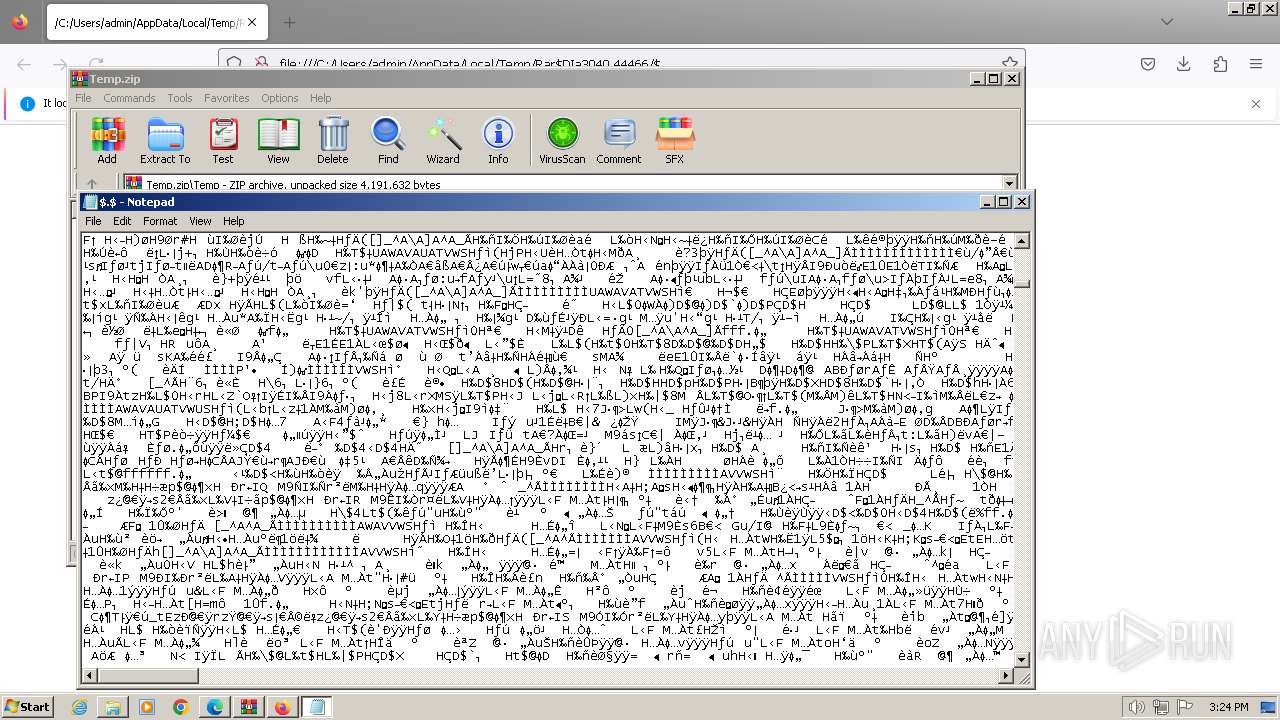Click Firefox forward navigation arrow
Image resolution: width=1280 pixels, height=720 pixels.
[x=60, y=64]
